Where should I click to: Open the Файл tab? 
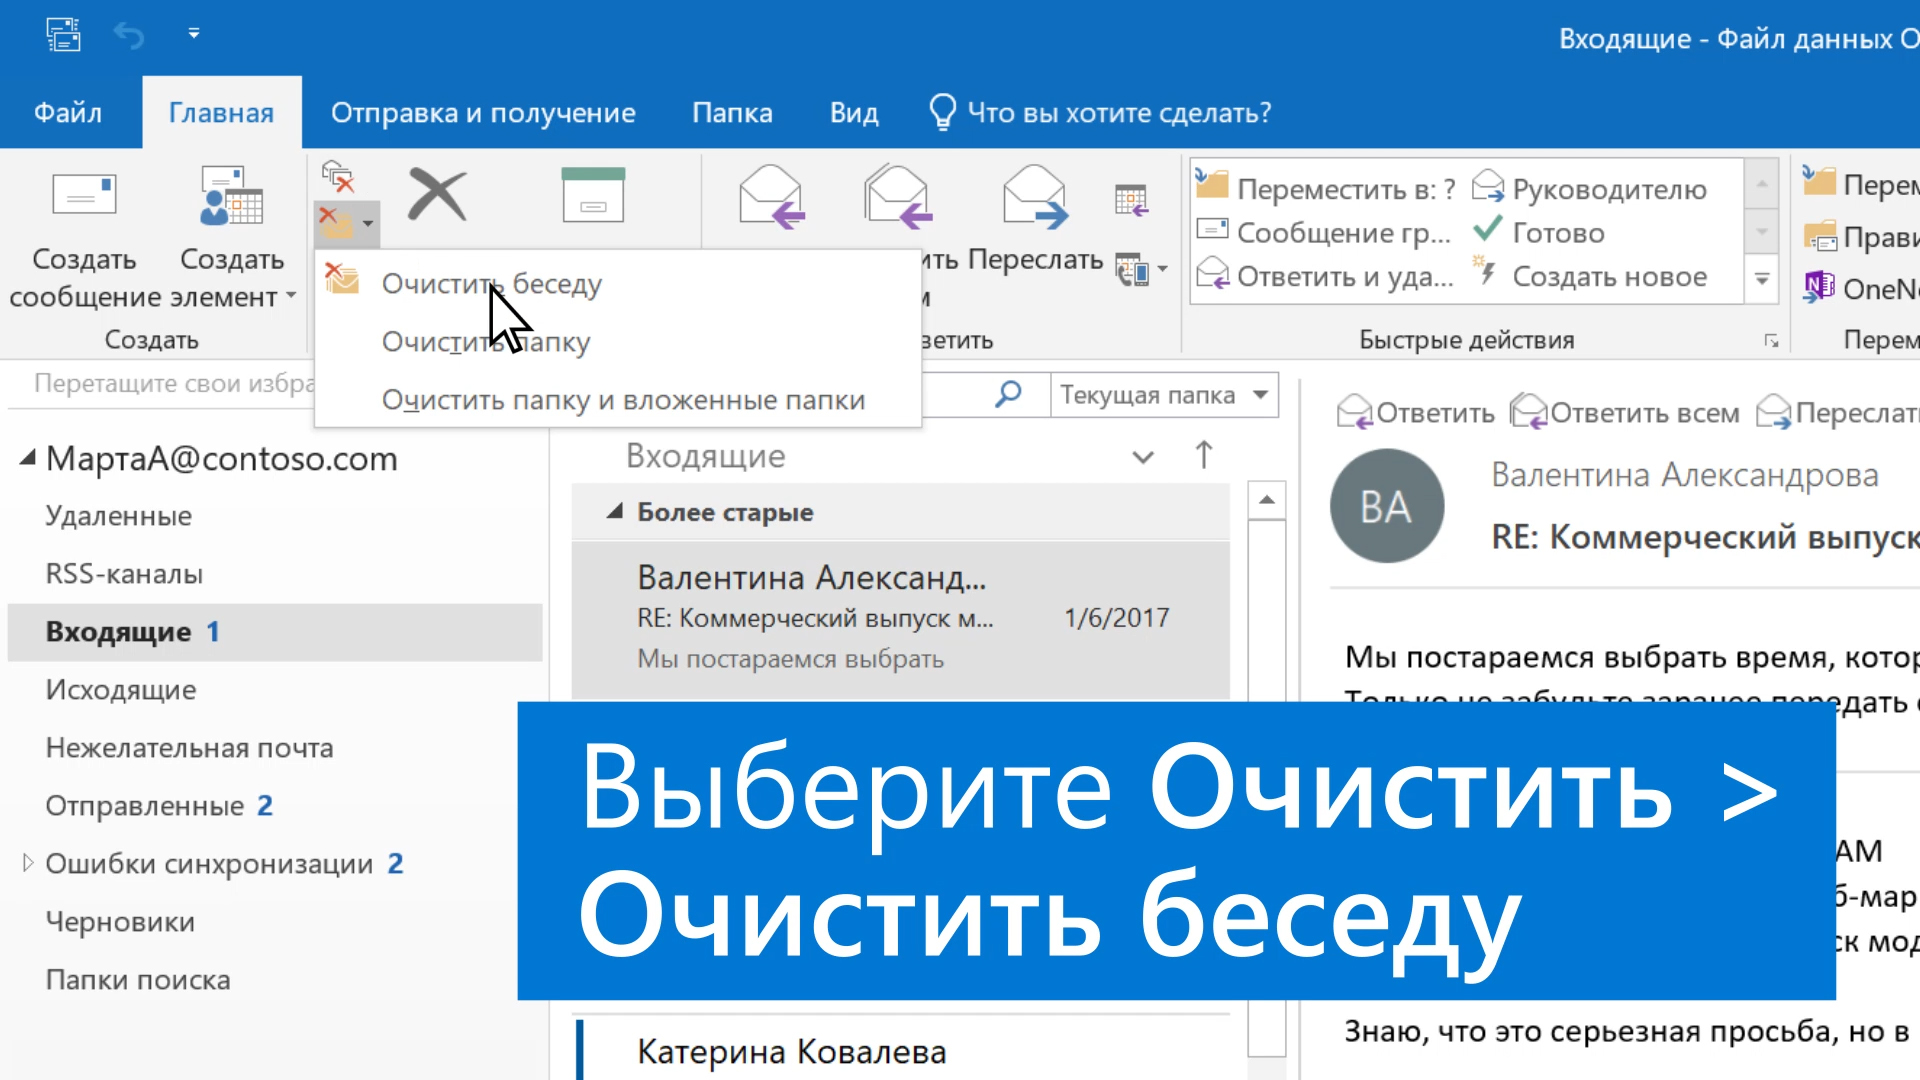(x=68, y=112)
